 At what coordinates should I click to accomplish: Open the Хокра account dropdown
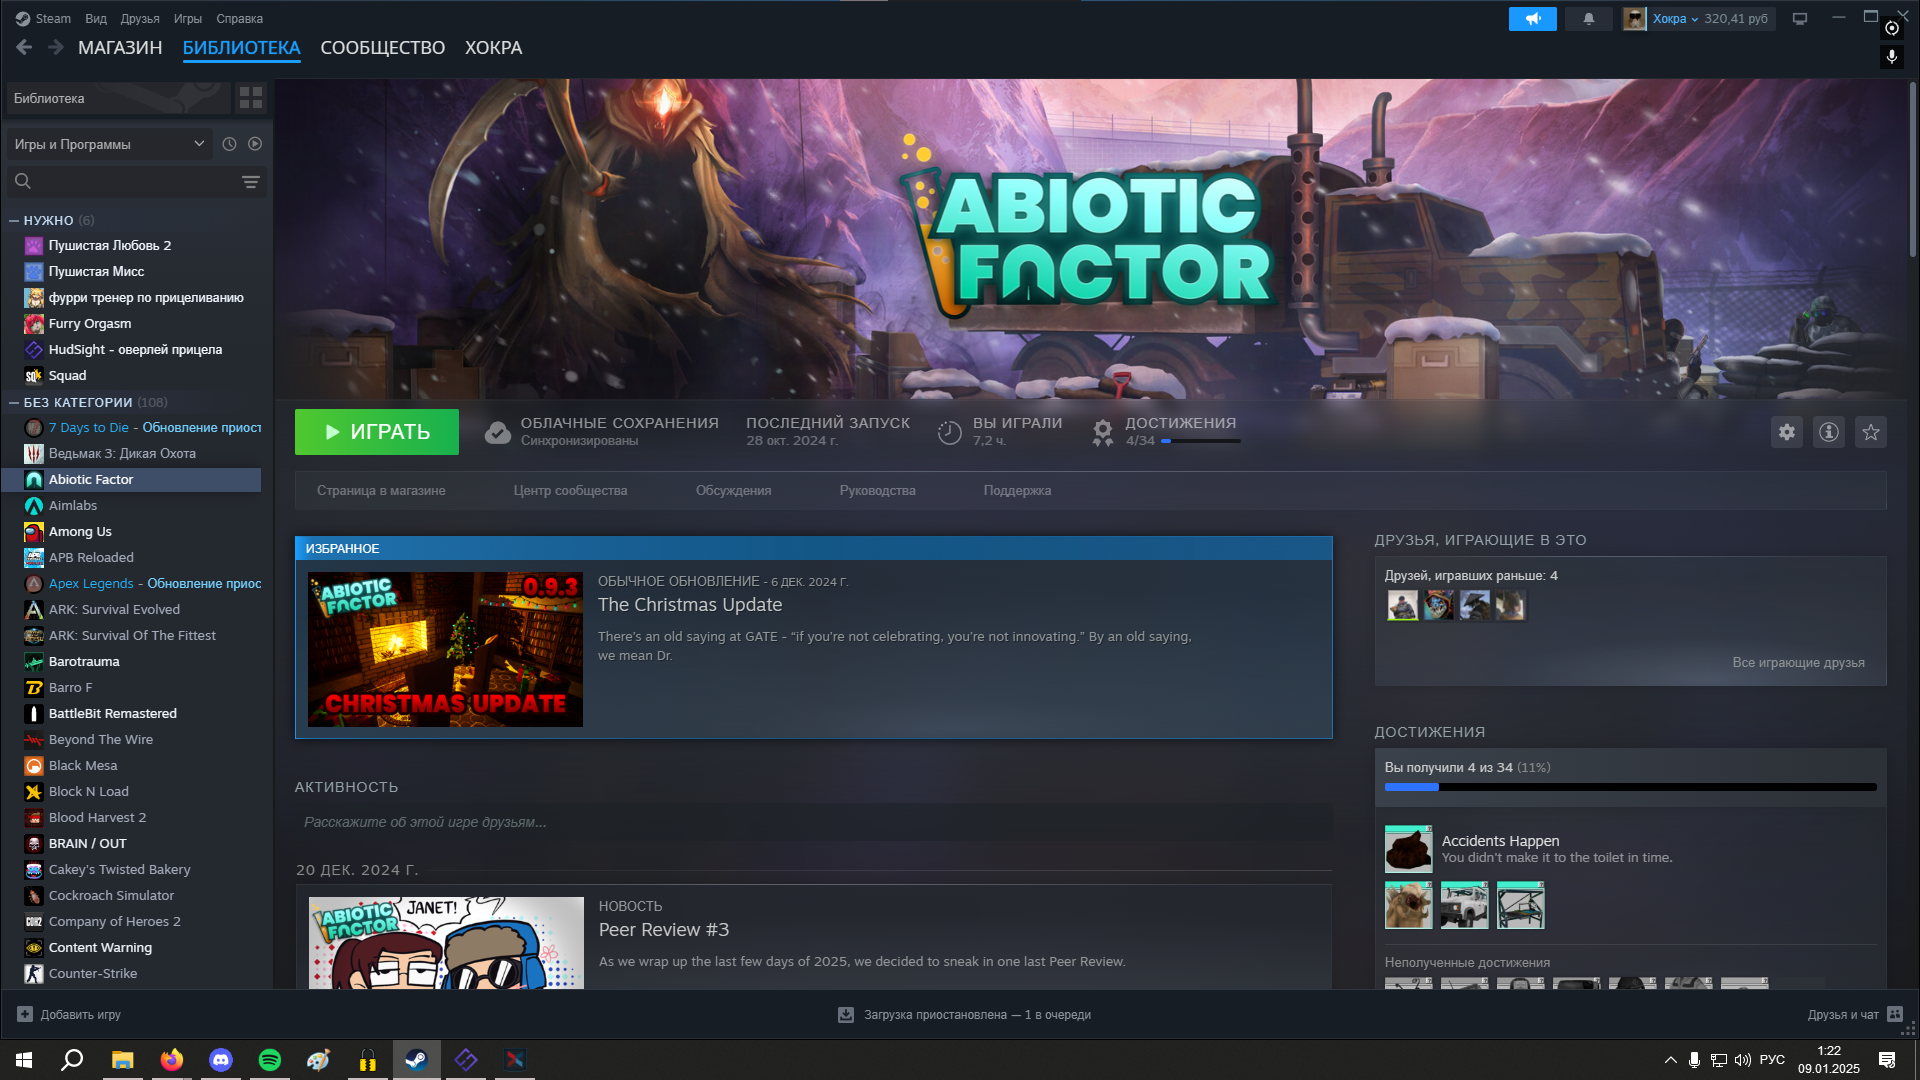1675,19
